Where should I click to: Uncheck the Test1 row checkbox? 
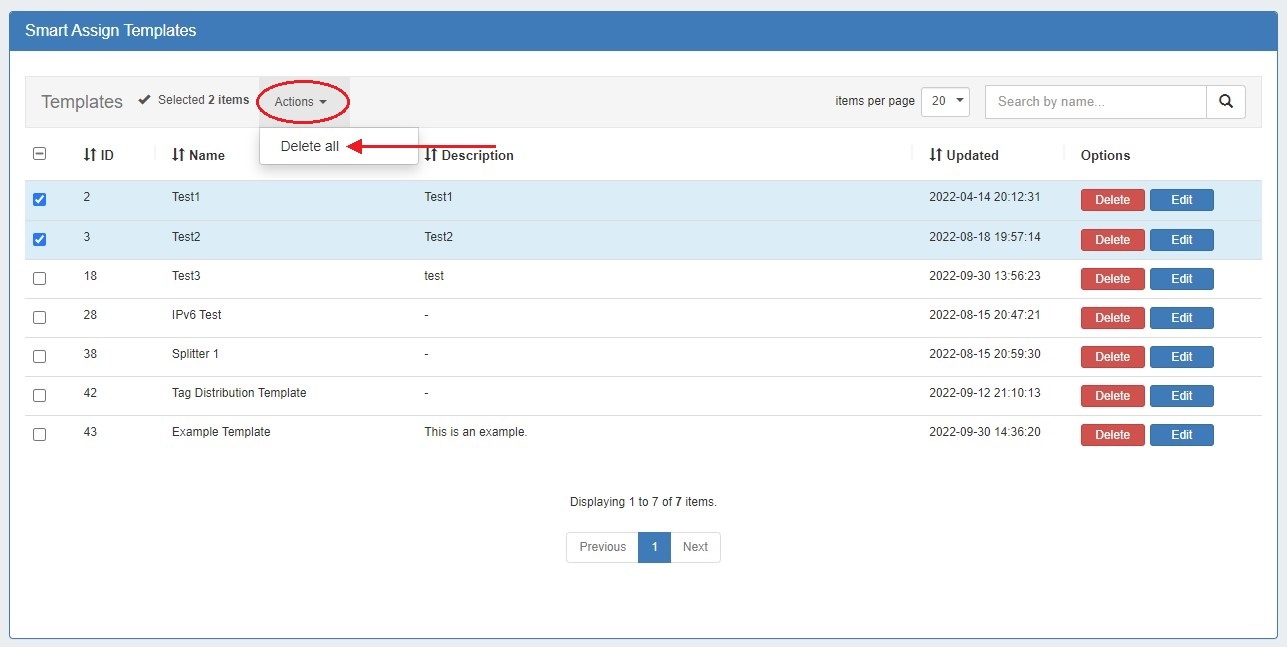pyautogui.click(x=40, y=199)
